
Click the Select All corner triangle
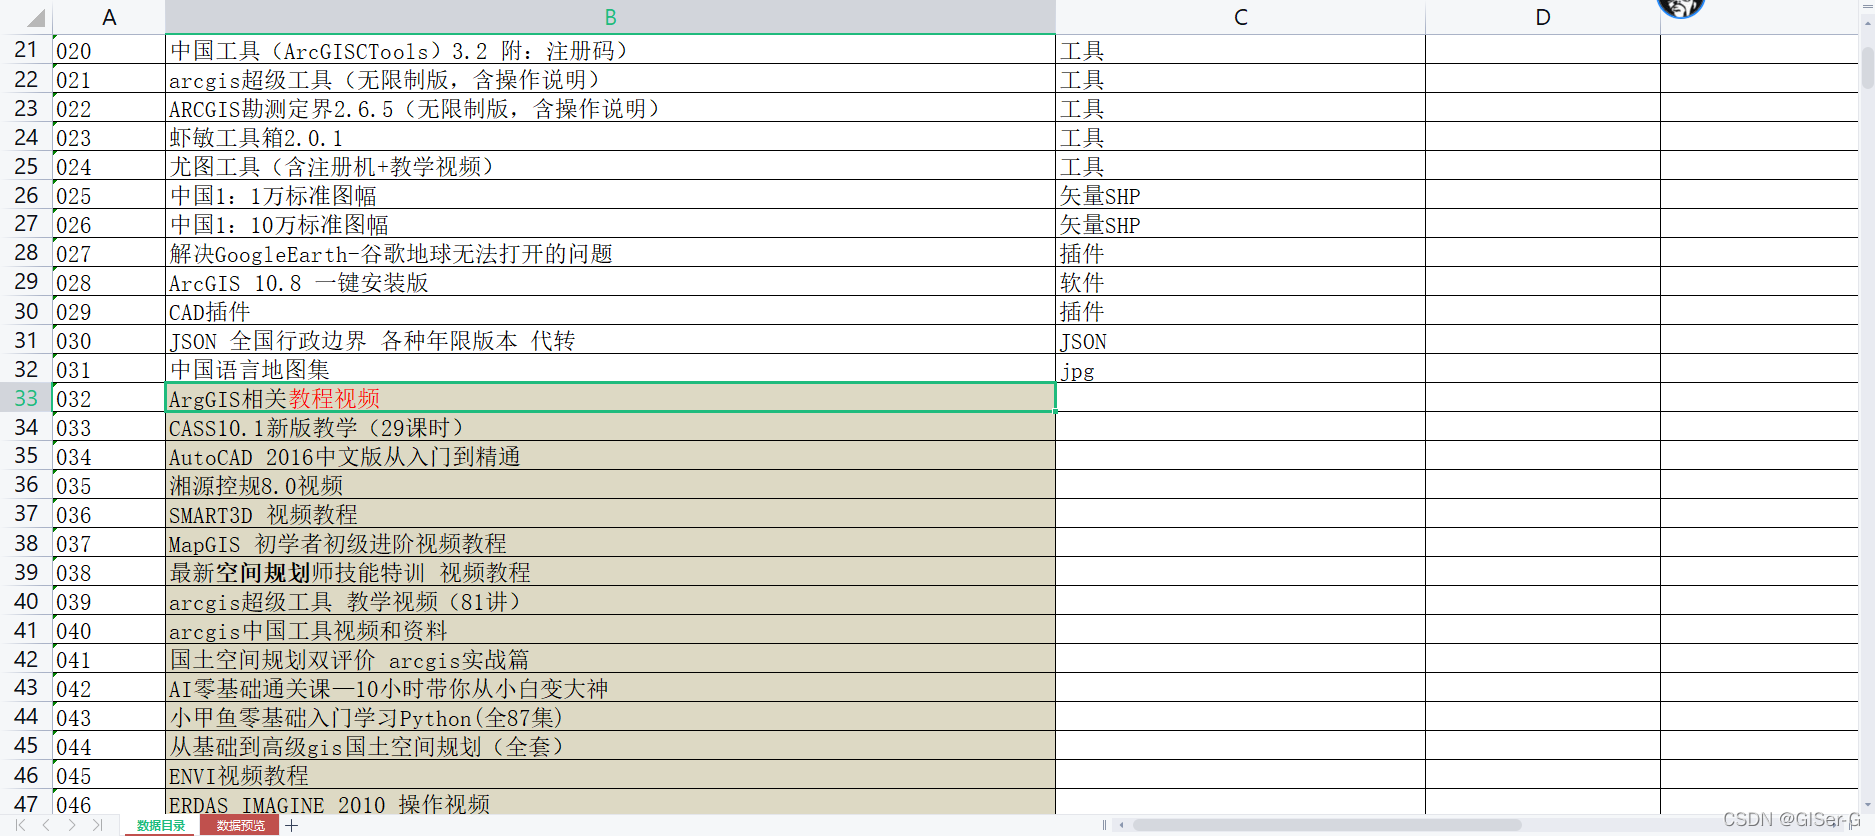pos(35,17)
